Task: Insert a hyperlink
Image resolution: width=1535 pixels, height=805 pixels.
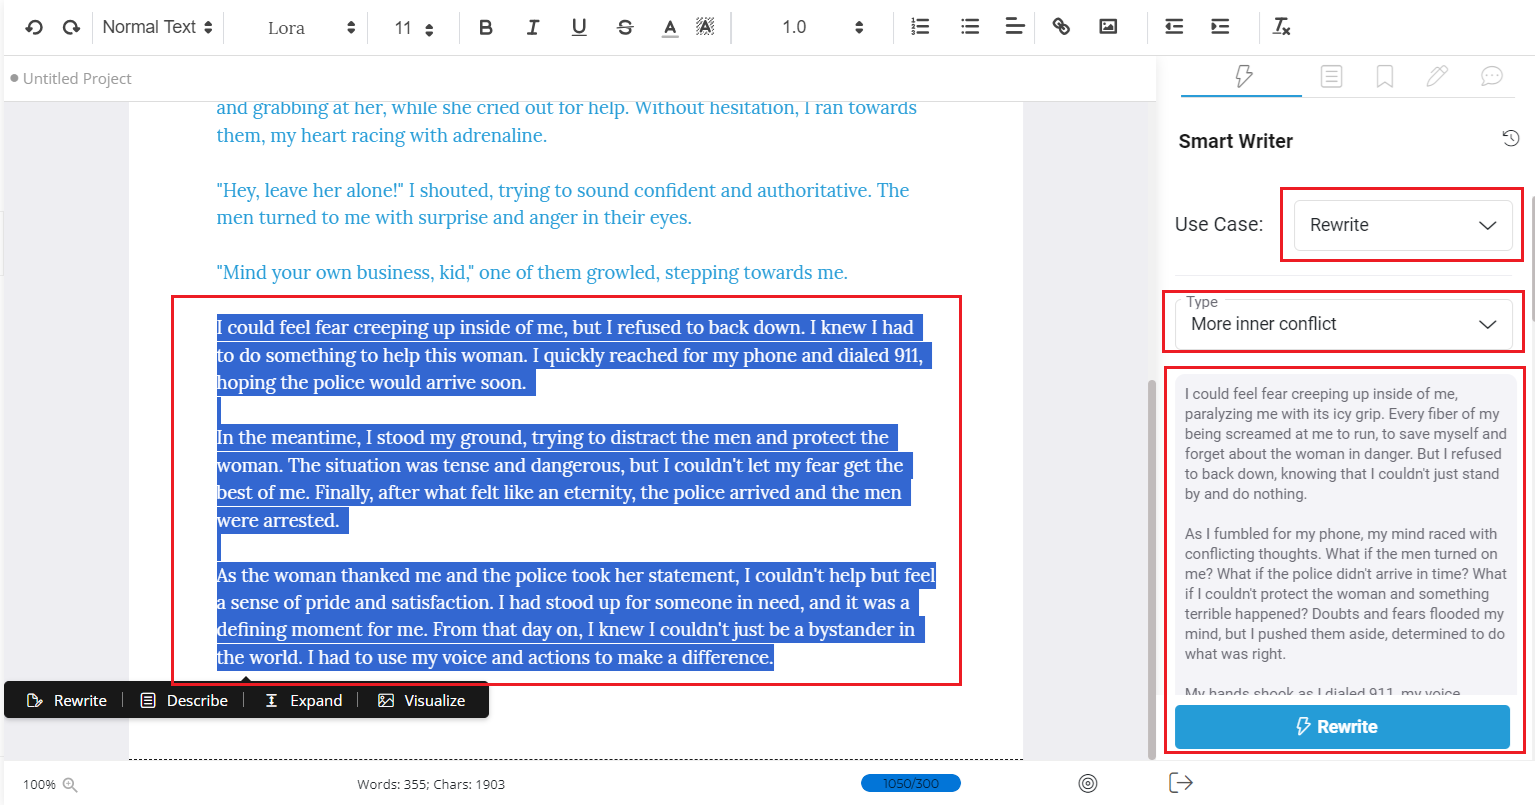Action: [x=1060, y=27]
